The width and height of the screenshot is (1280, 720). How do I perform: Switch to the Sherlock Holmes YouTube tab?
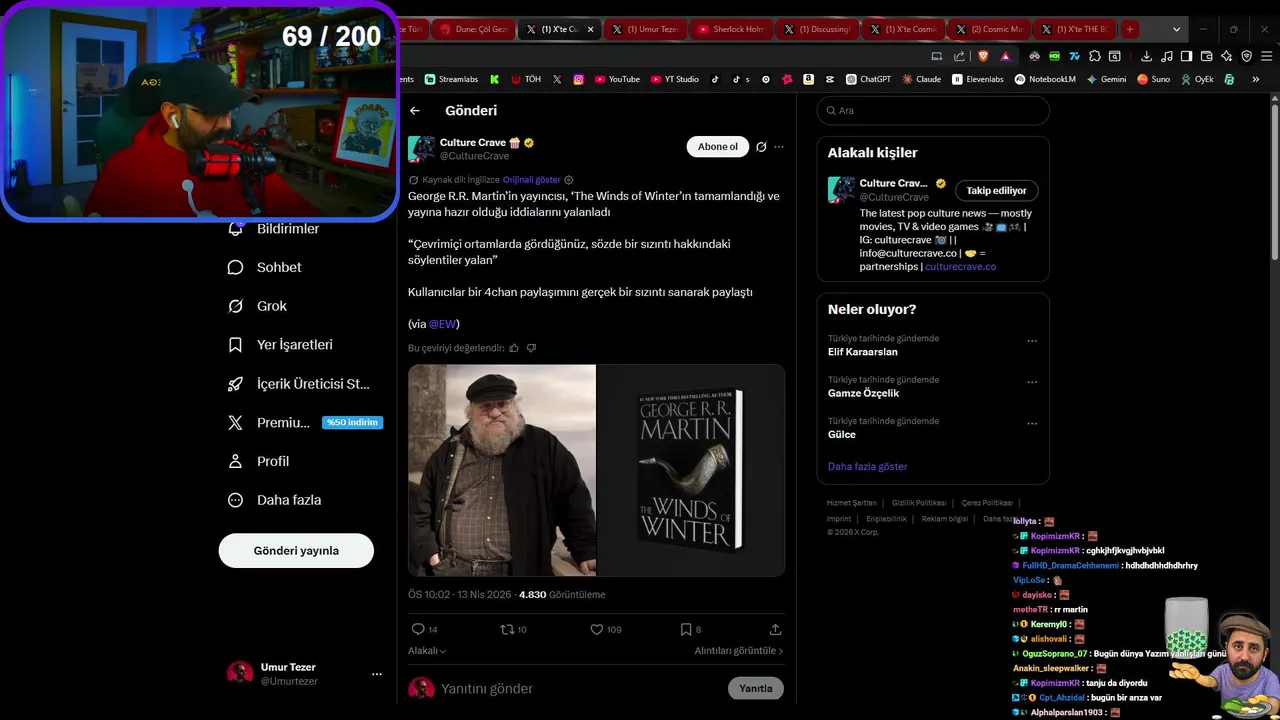[x=732, y=30]
